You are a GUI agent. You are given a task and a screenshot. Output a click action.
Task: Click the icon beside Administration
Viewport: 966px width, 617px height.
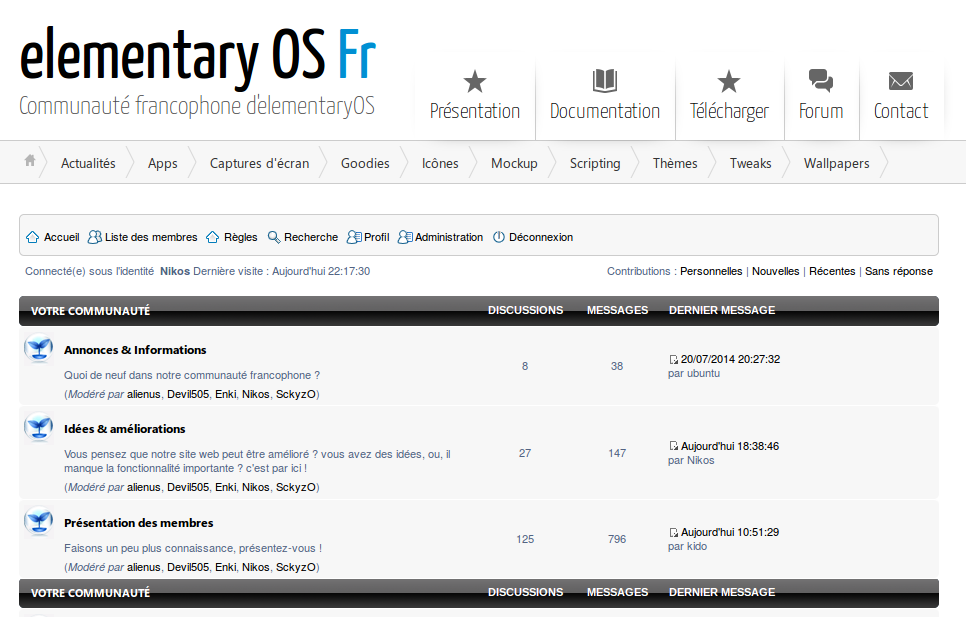(x=405, y=237)
